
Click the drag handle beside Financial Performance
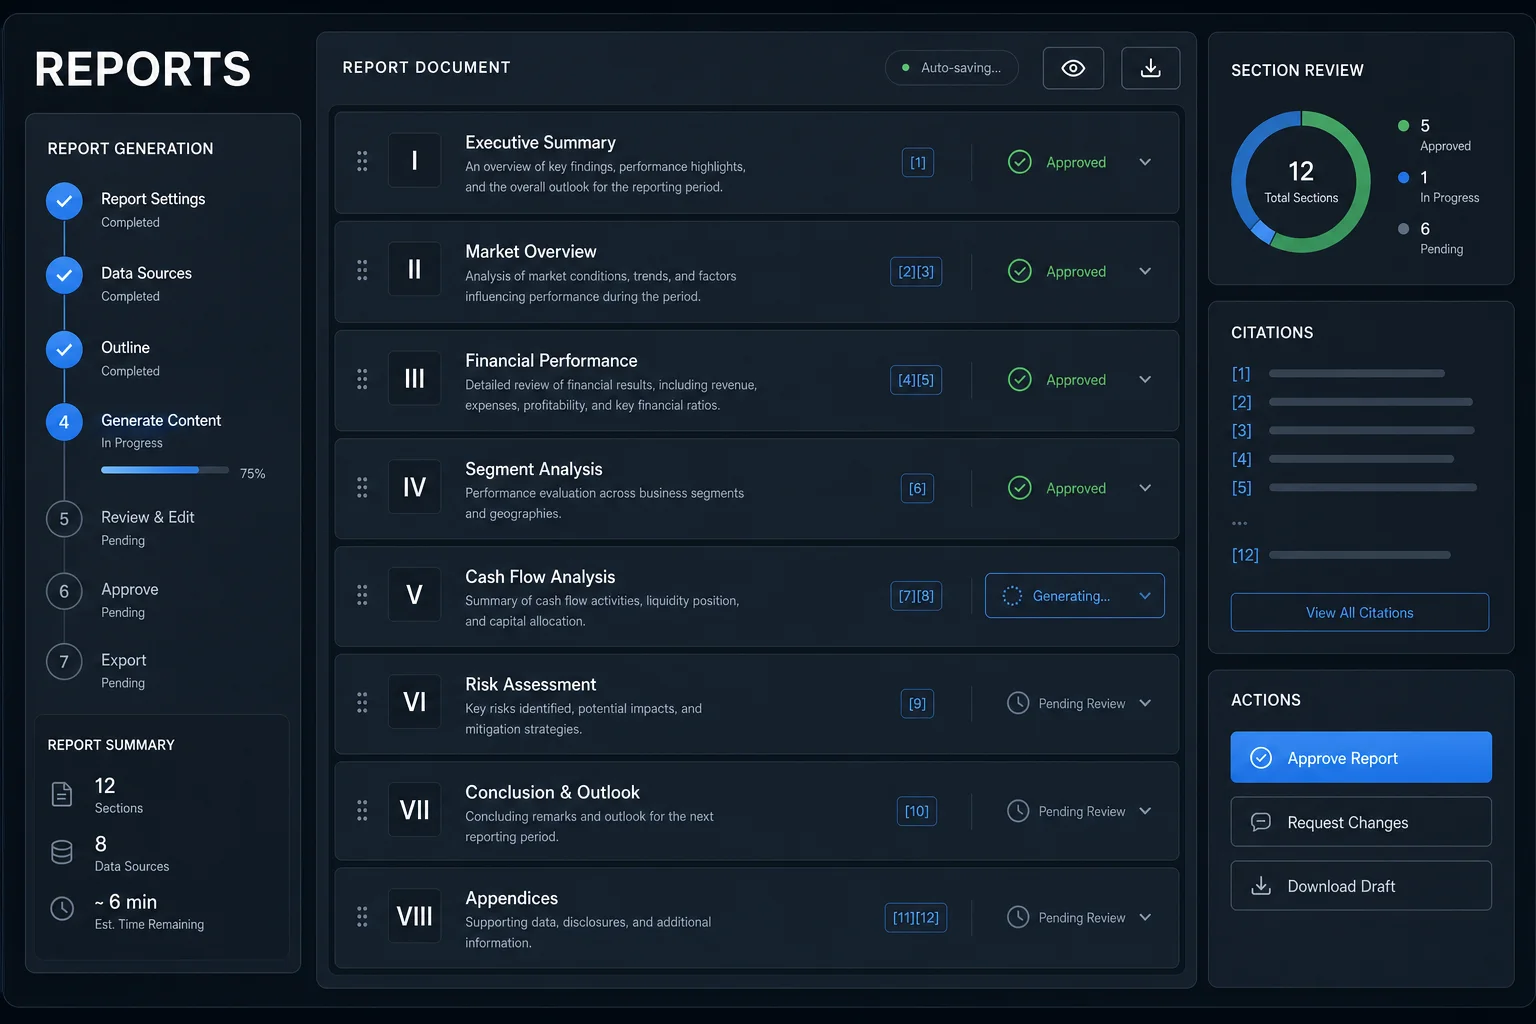click(362, 379)
